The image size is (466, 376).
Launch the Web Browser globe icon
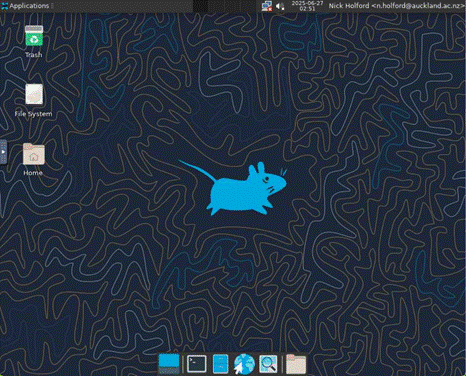tap(244, 364)
